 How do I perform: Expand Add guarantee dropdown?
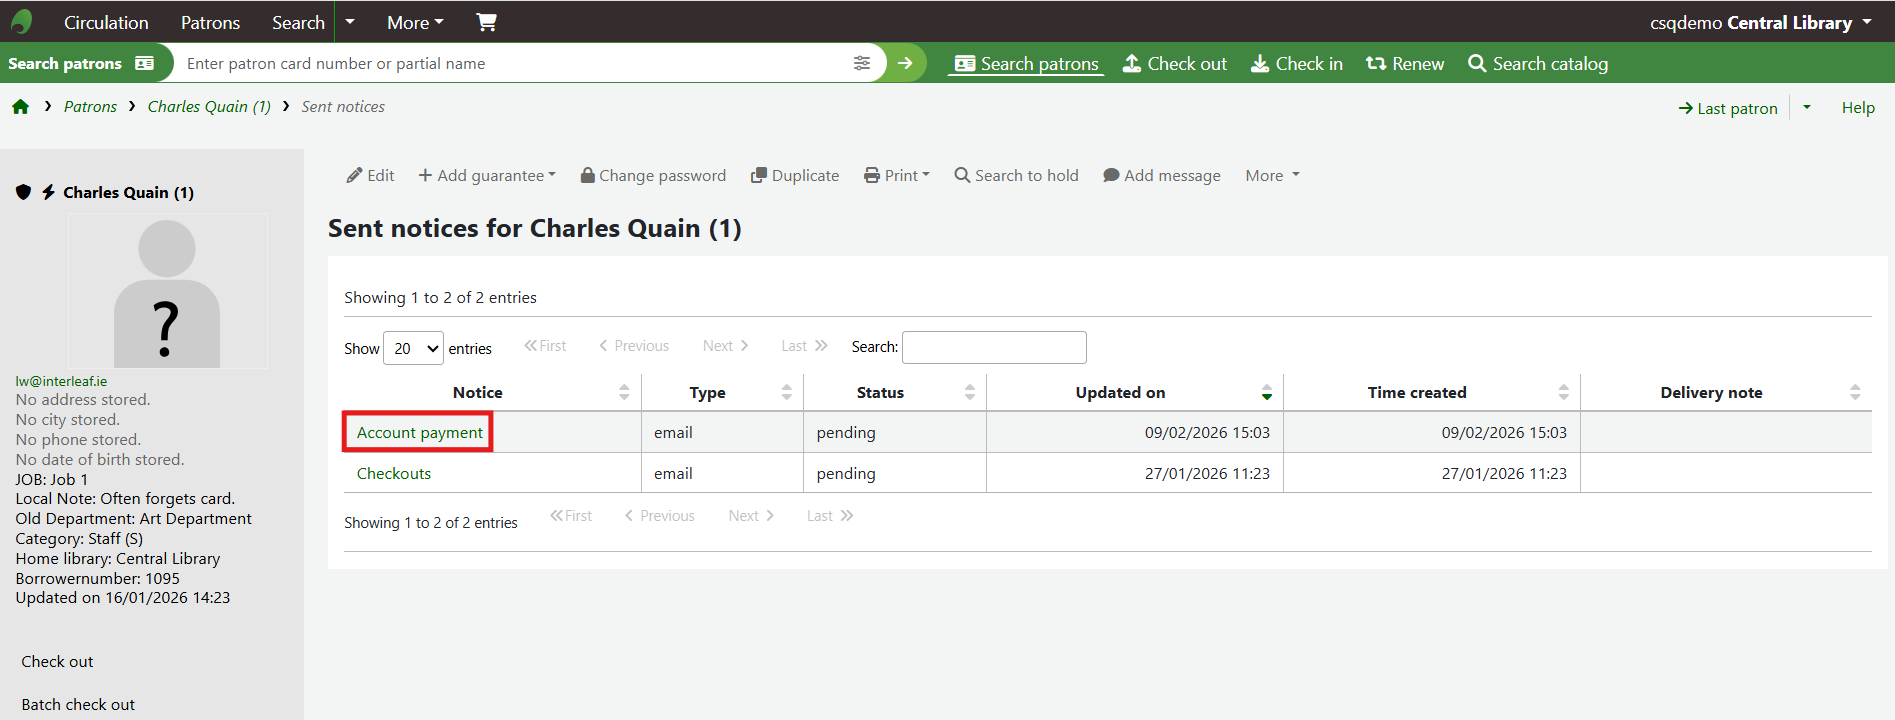pos(487,175)
